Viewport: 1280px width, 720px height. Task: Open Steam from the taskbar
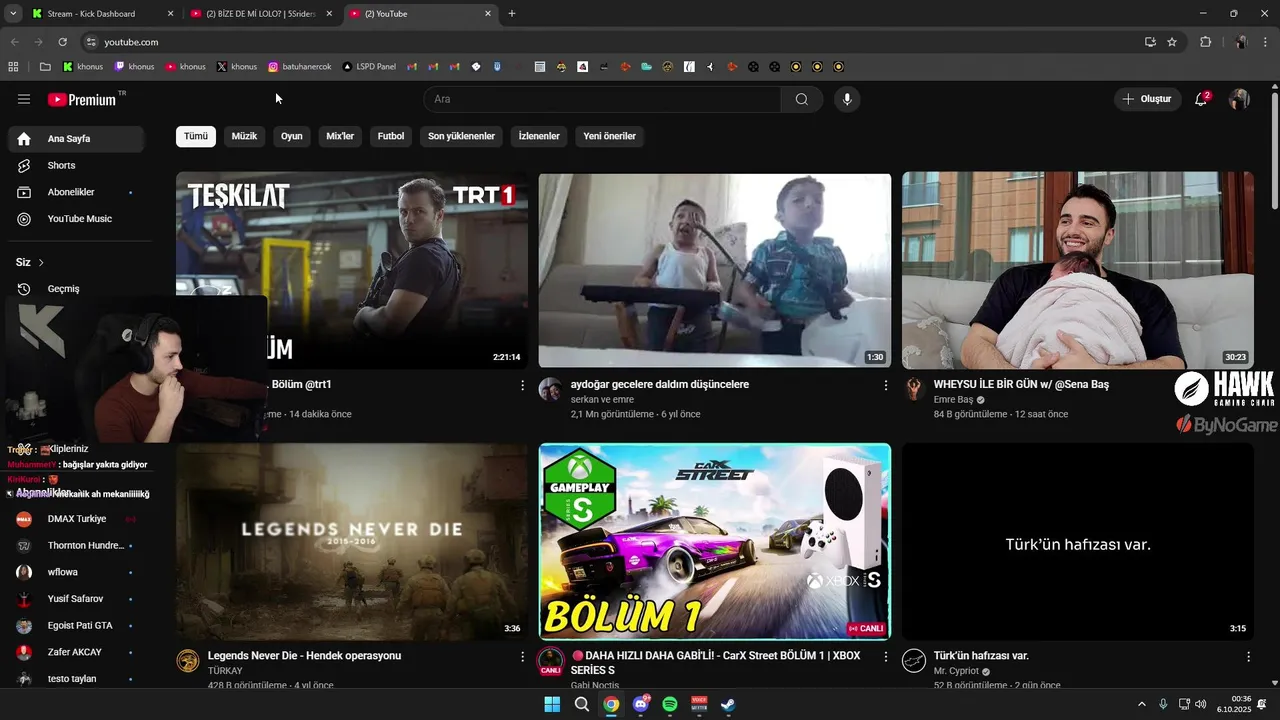pos(728,704)
